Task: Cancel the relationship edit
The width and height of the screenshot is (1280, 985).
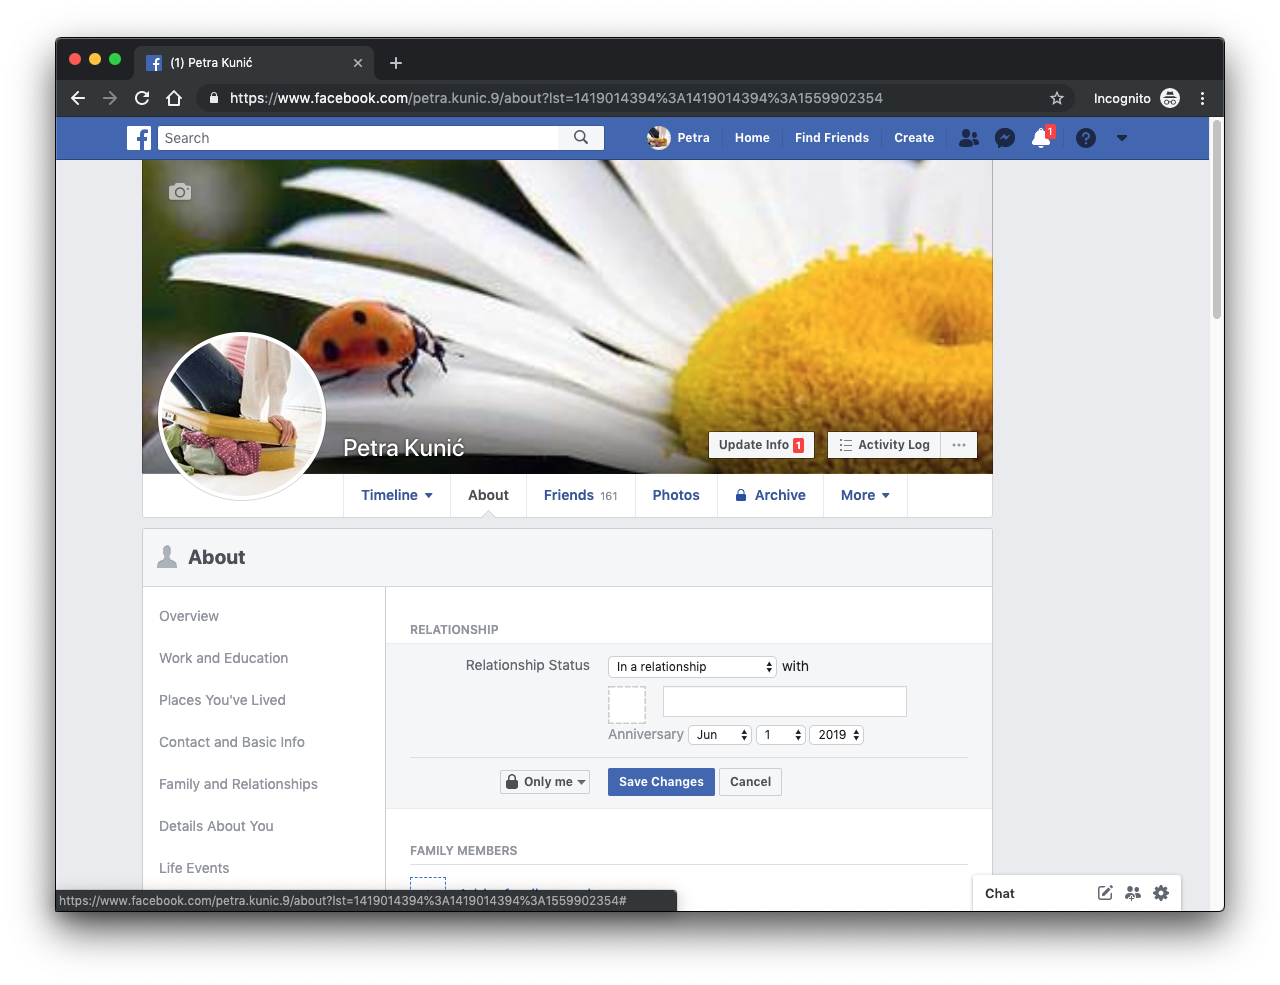Action: click(750, 782)
